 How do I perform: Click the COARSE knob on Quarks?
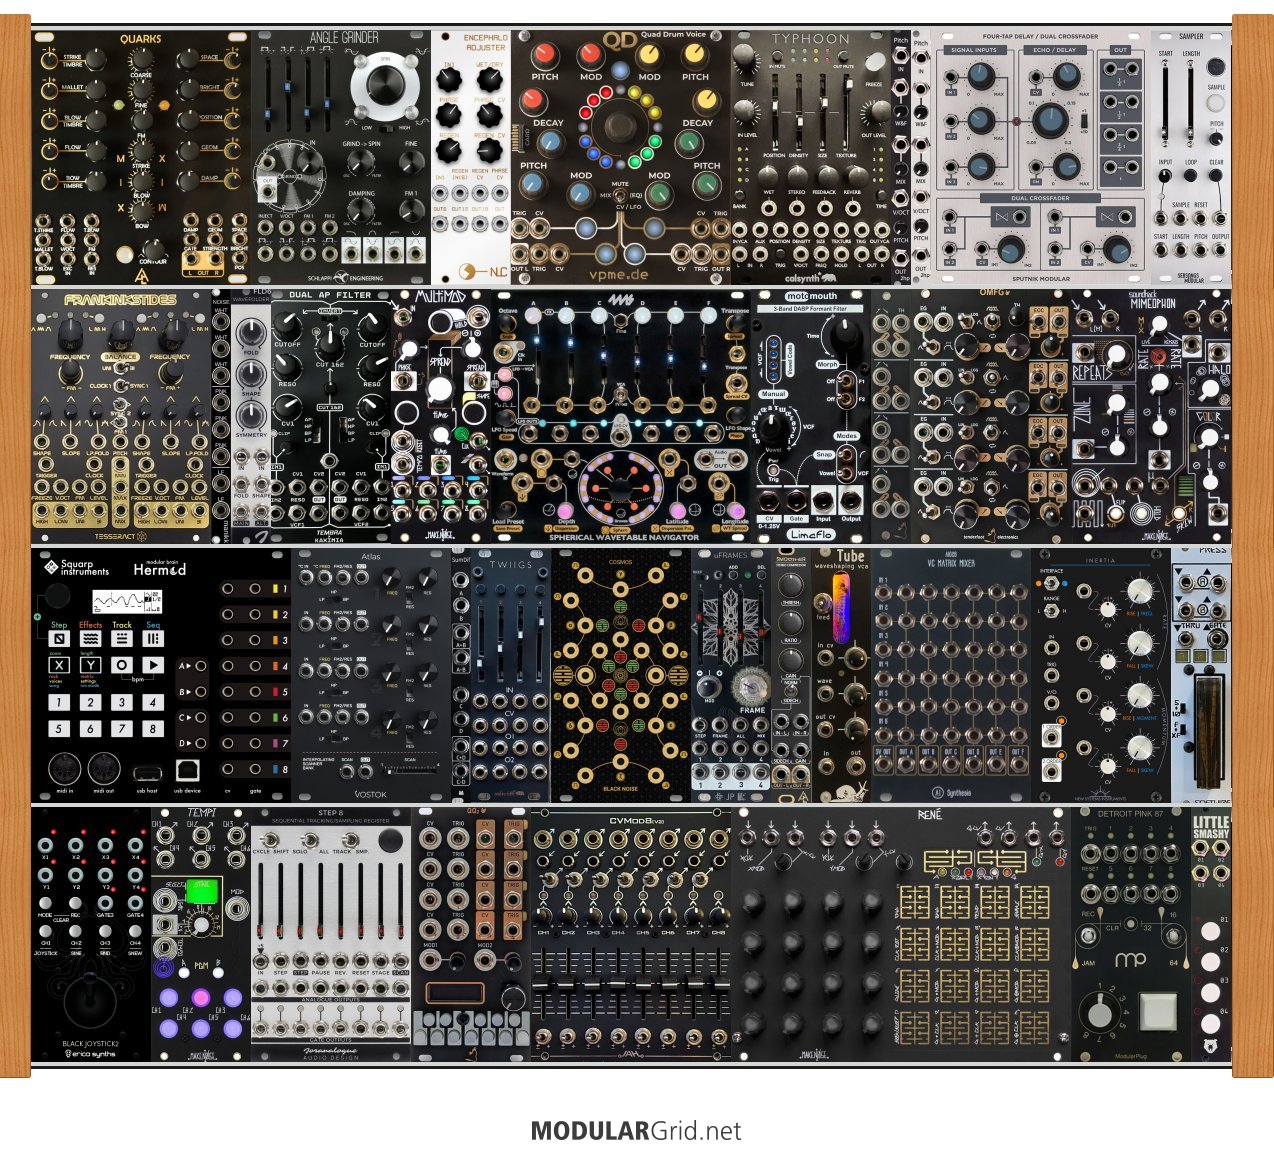click(141, 61)
